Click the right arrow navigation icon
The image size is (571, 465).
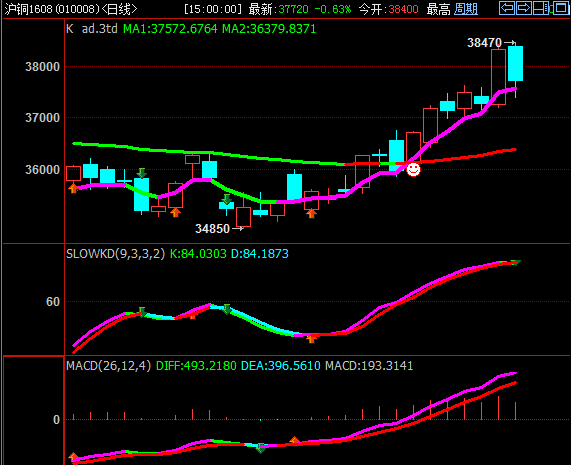tap(524, 8)
